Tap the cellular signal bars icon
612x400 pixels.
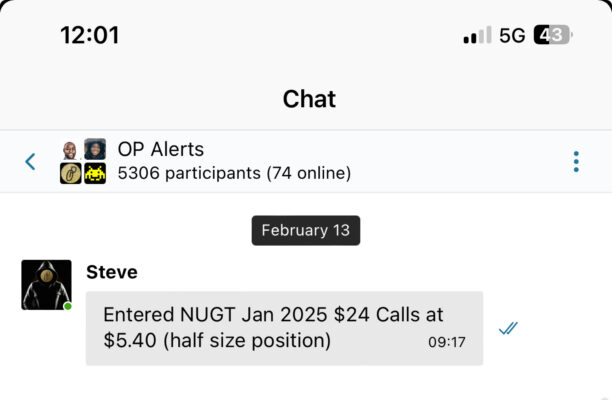point(477,36)
